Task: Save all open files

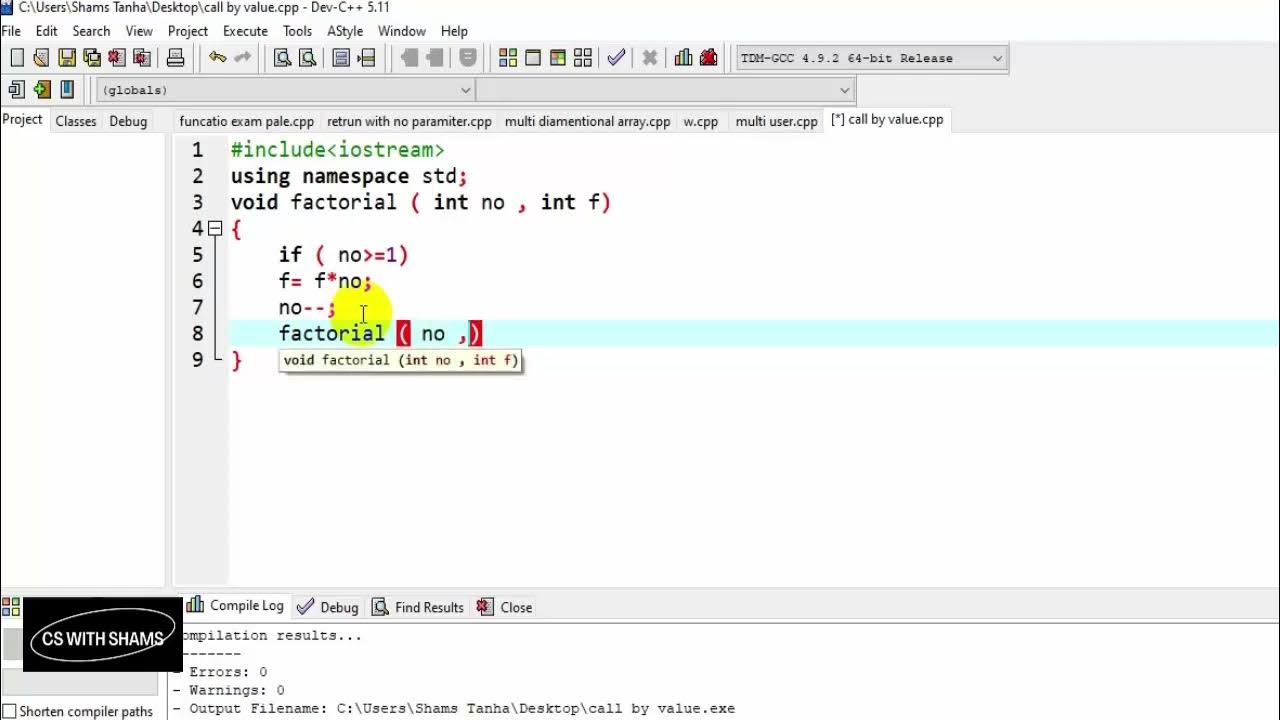Action: pyautogui.click(x=91, y=58)
